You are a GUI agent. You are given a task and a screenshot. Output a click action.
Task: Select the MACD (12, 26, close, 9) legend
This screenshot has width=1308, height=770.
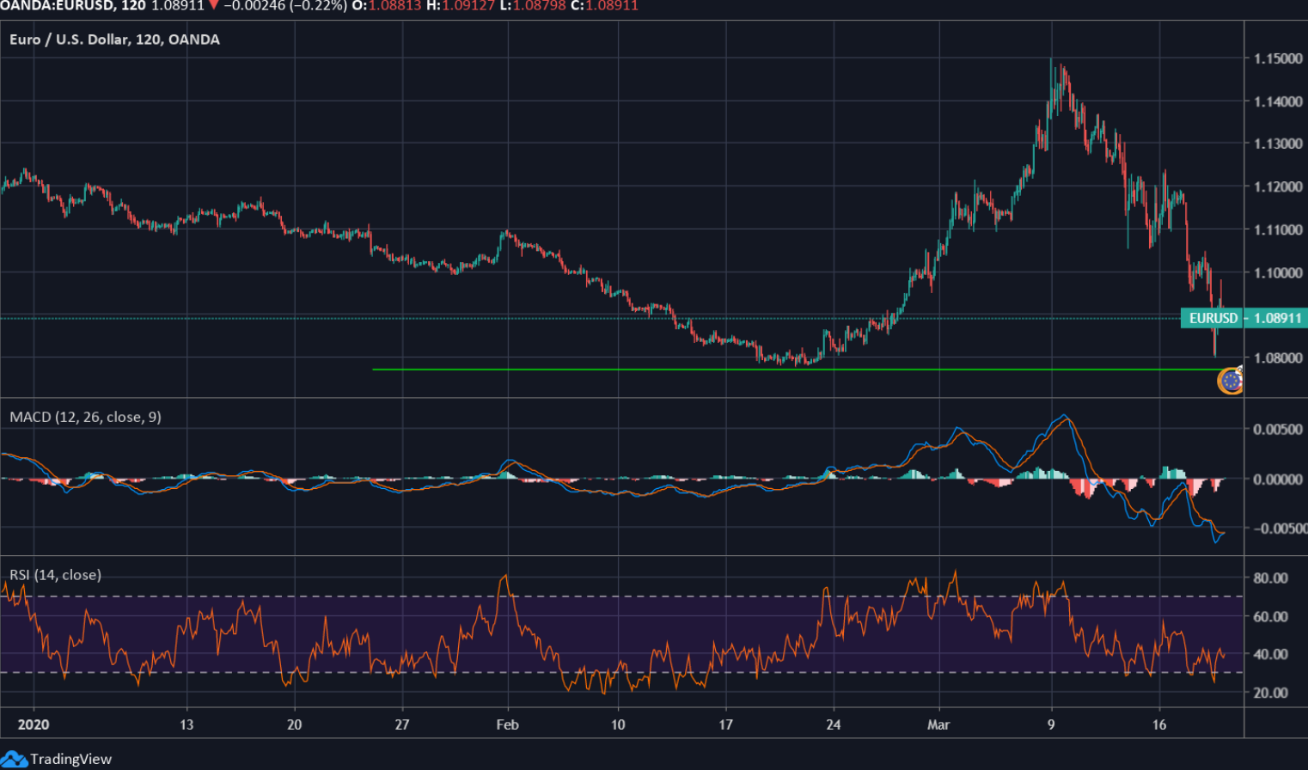(x=85, y=417)
